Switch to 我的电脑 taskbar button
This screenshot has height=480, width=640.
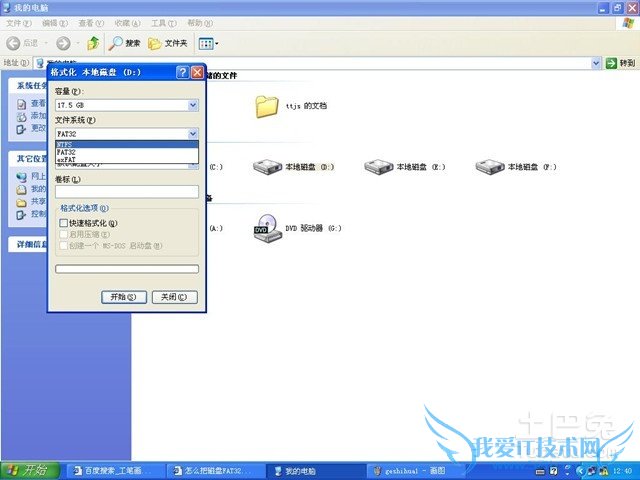coord(315,471)
